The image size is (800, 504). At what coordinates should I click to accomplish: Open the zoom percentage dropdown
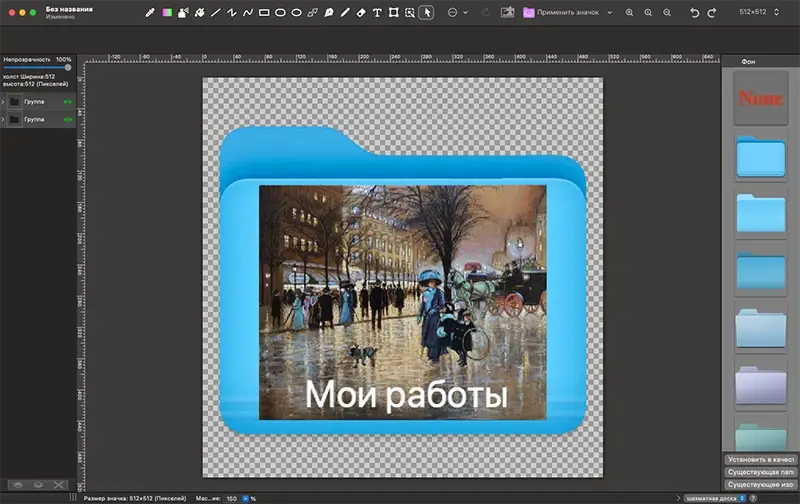coord(245,498)
